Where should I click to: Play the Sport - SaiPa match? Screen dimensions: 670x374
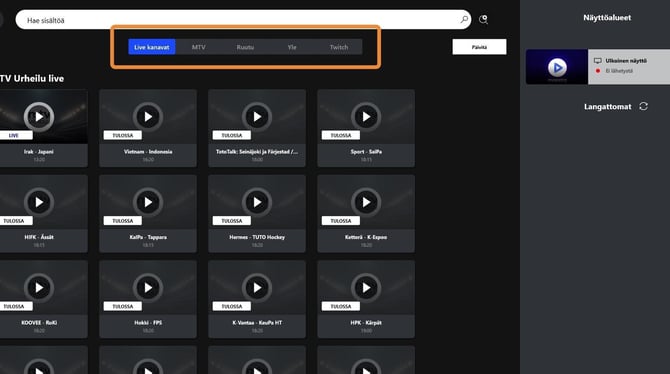[366, 117]
